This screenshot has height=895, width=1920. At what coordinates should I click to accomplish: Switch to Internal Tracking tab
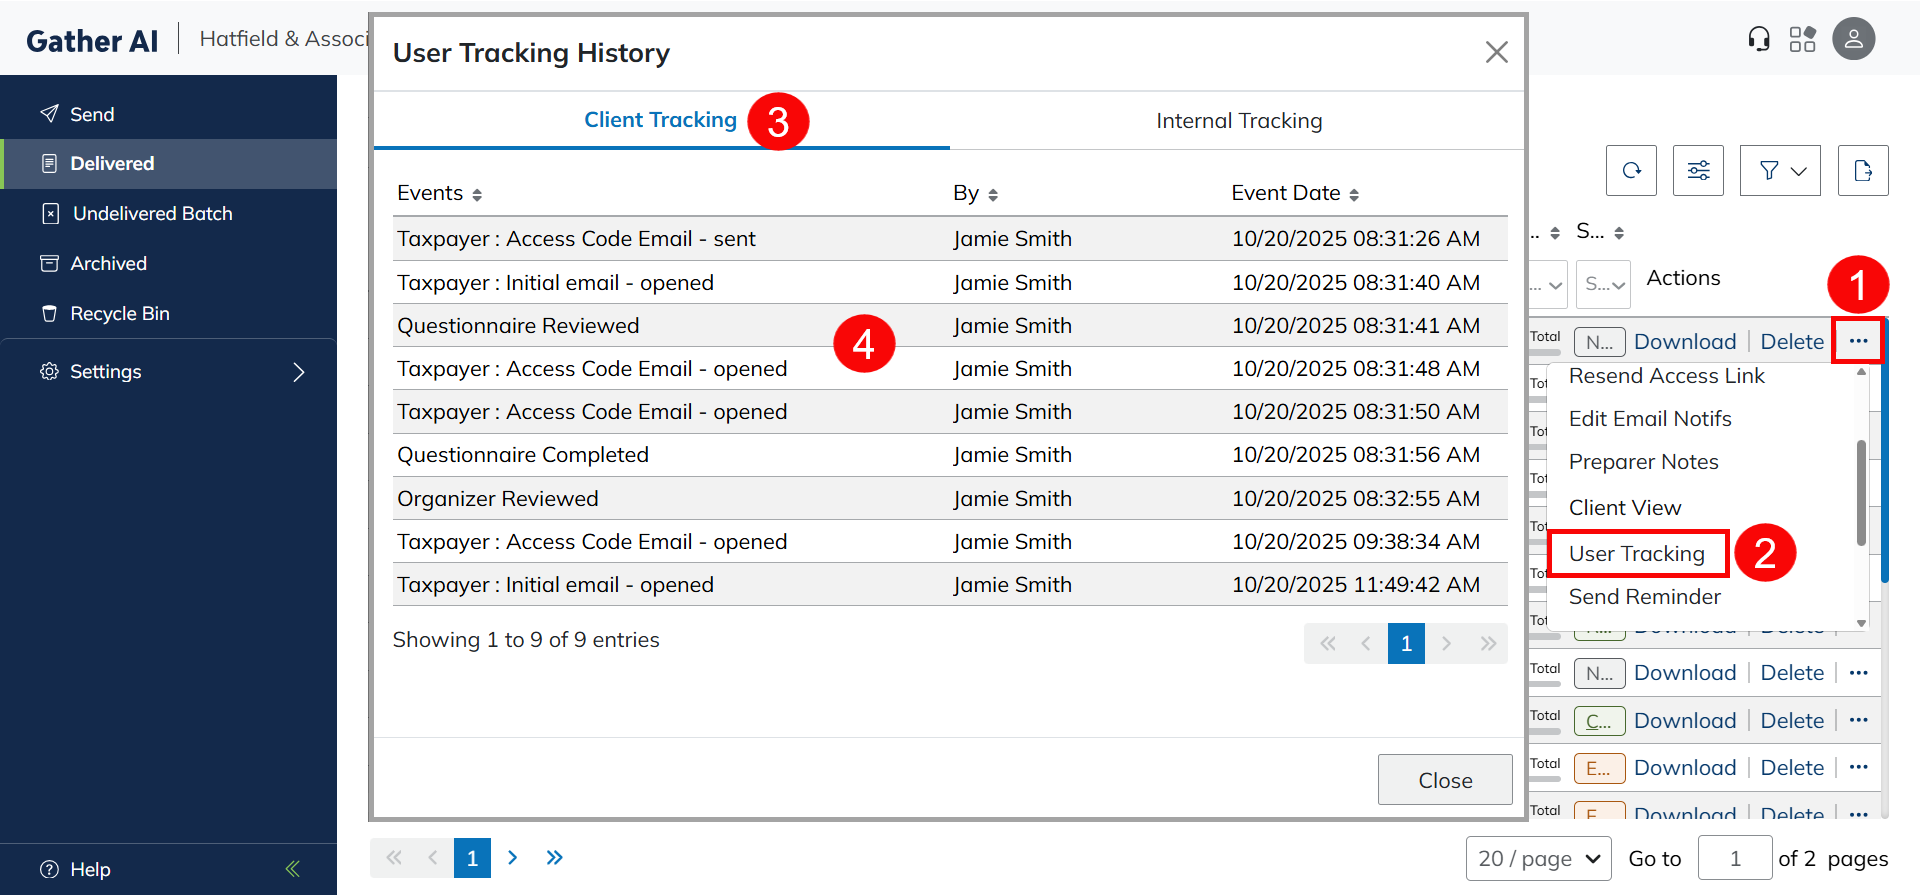coord(1238,121)
